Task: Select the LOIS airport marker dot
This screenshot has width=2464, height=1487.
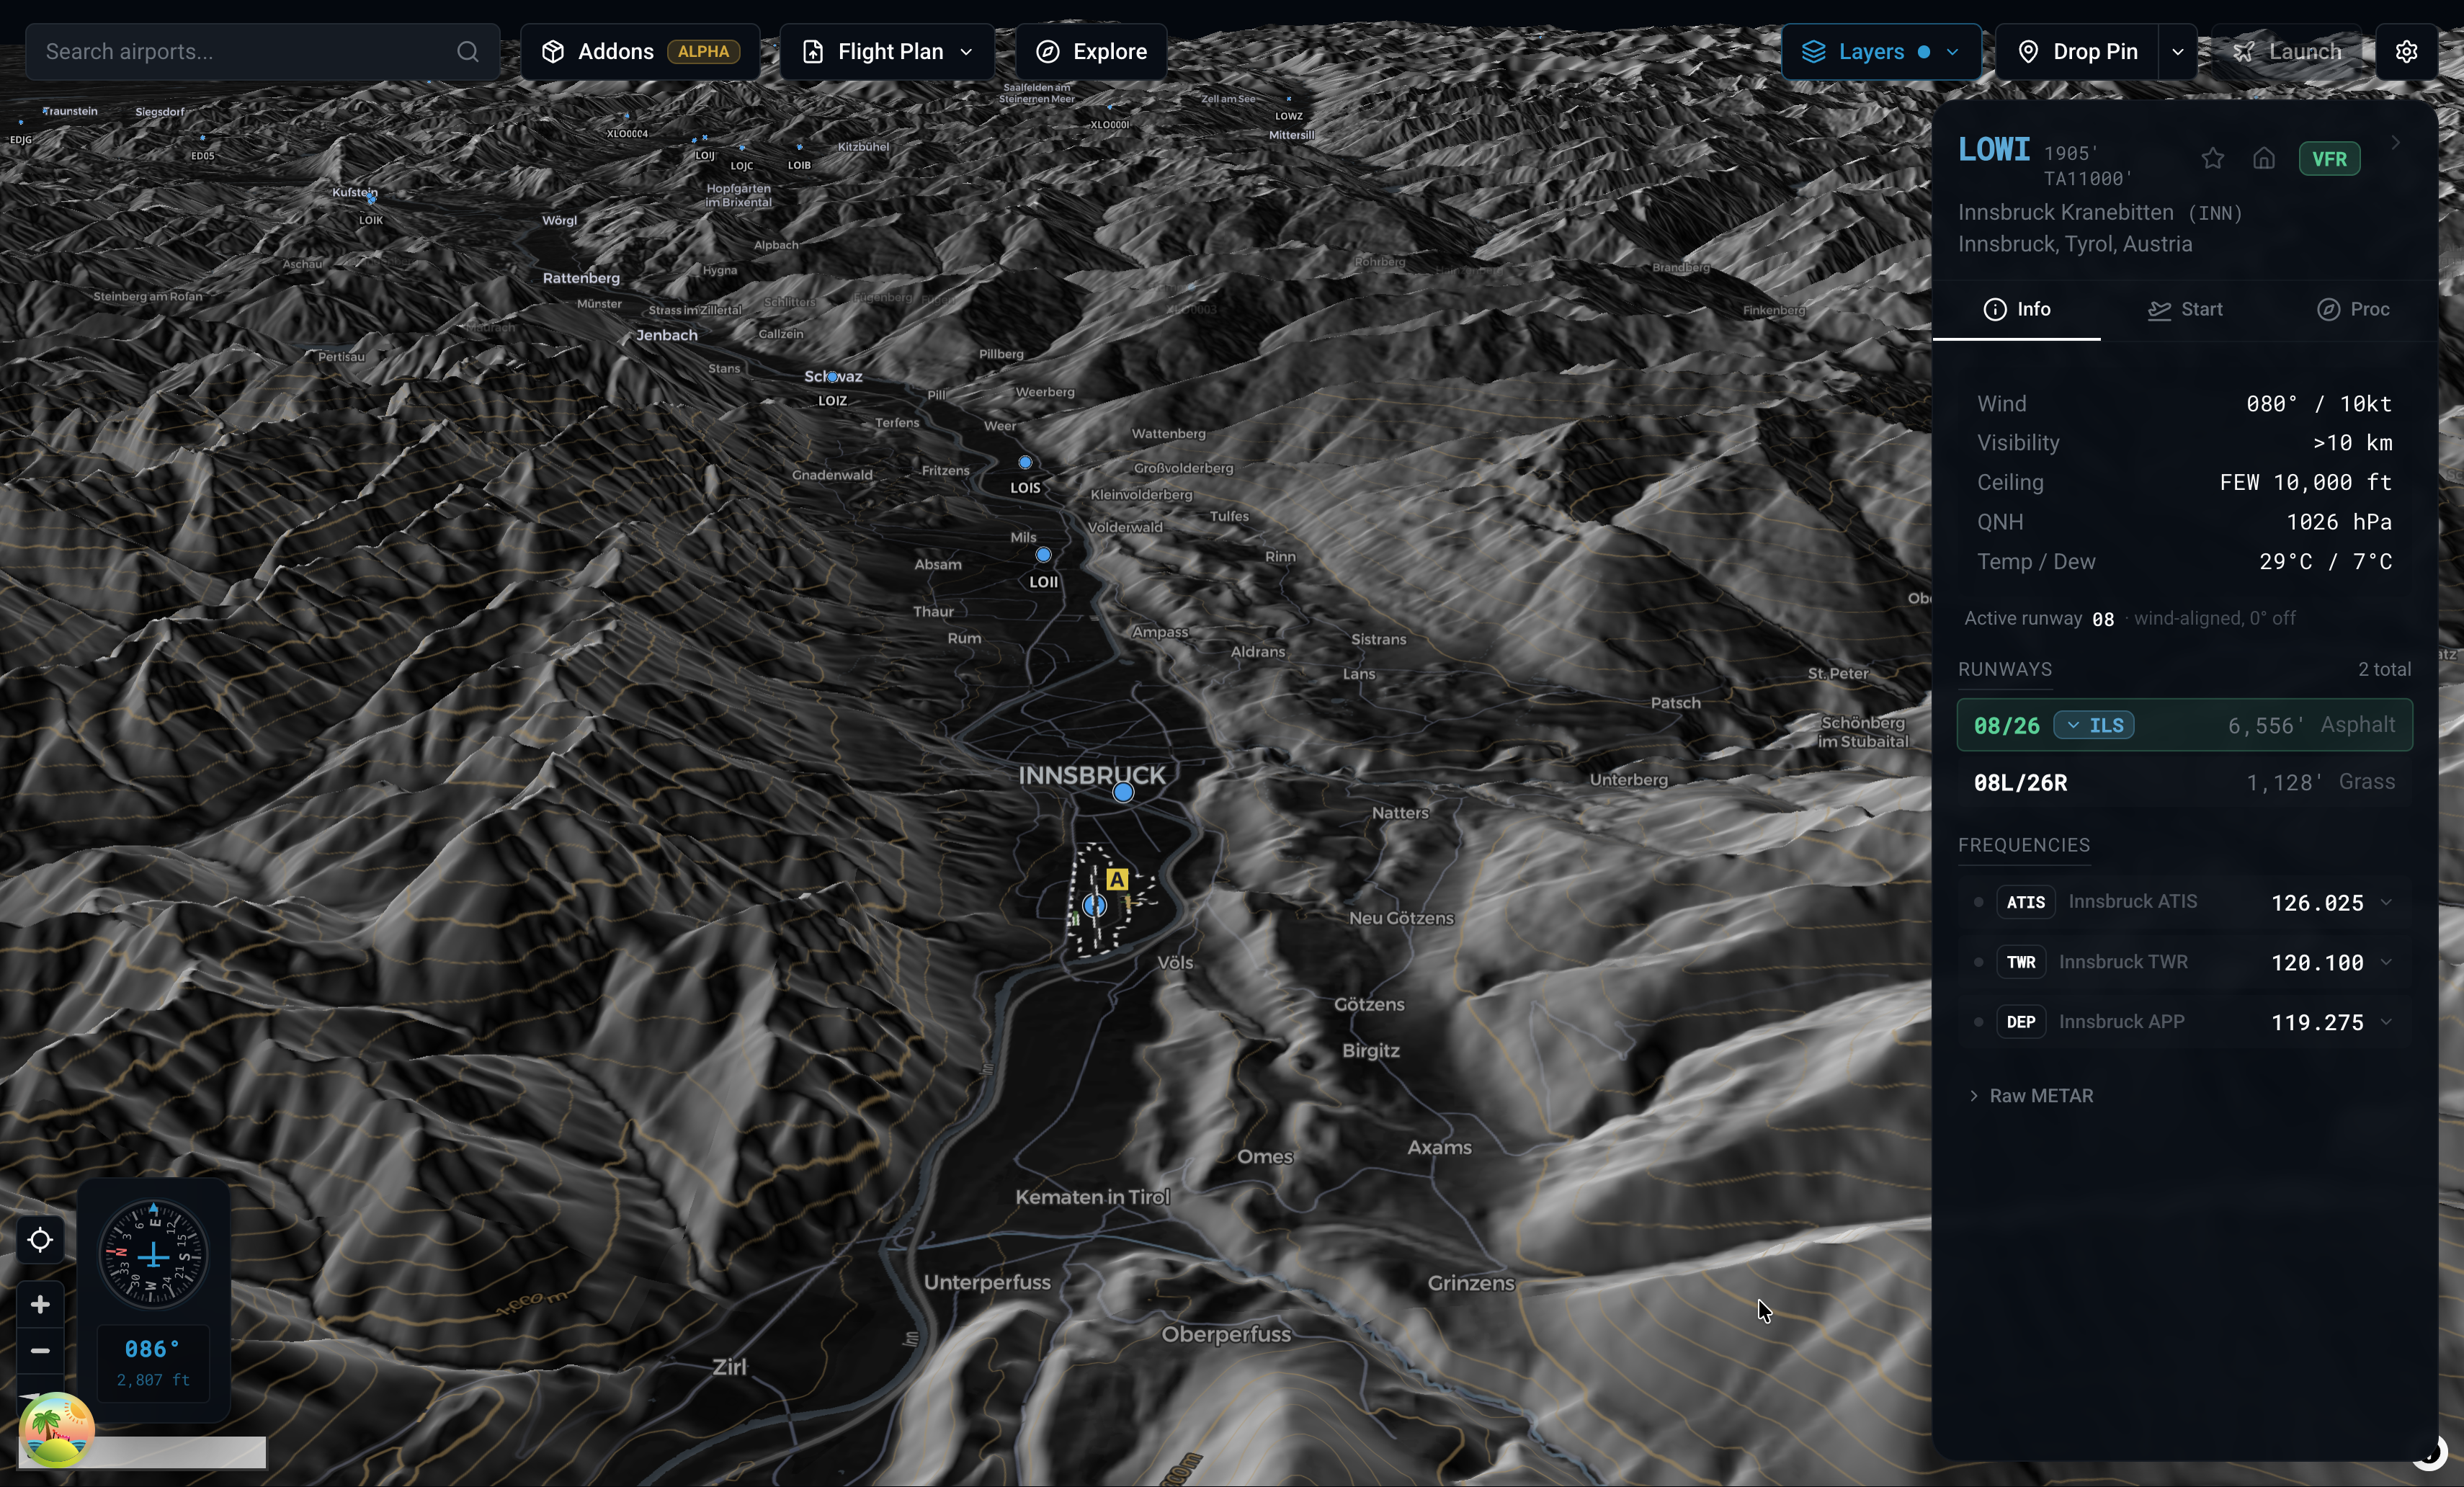Action: coord(1025,462)
